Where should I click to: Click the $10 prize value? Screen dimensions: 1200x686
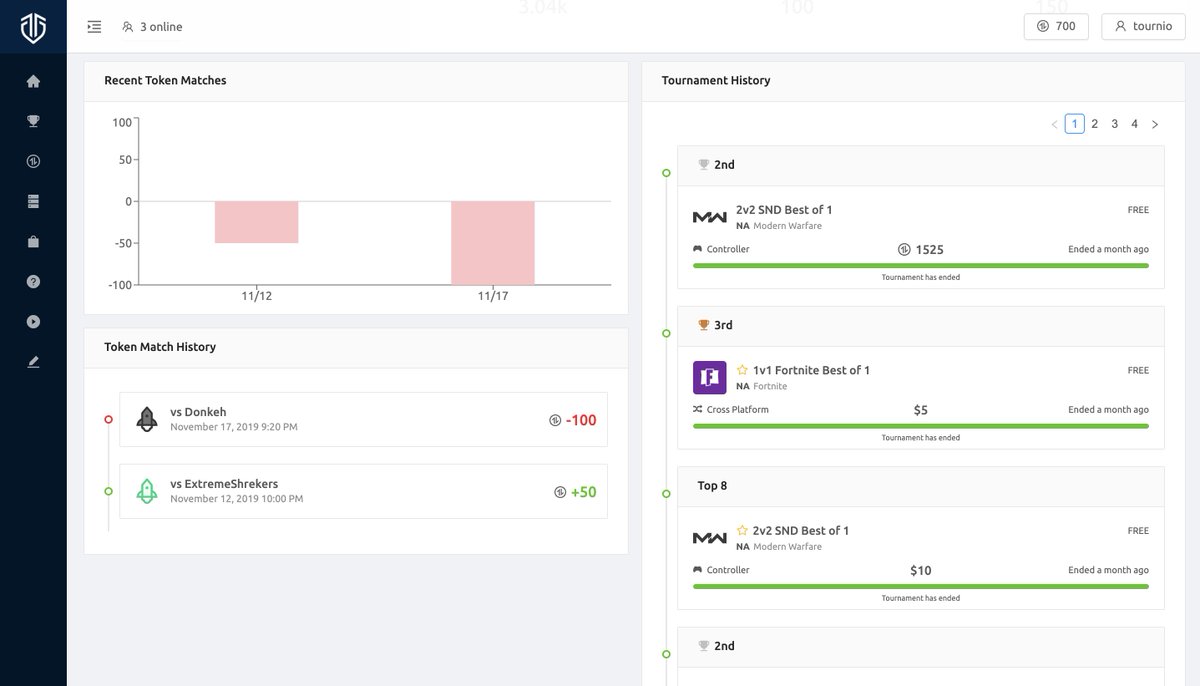tap(921, 570)
